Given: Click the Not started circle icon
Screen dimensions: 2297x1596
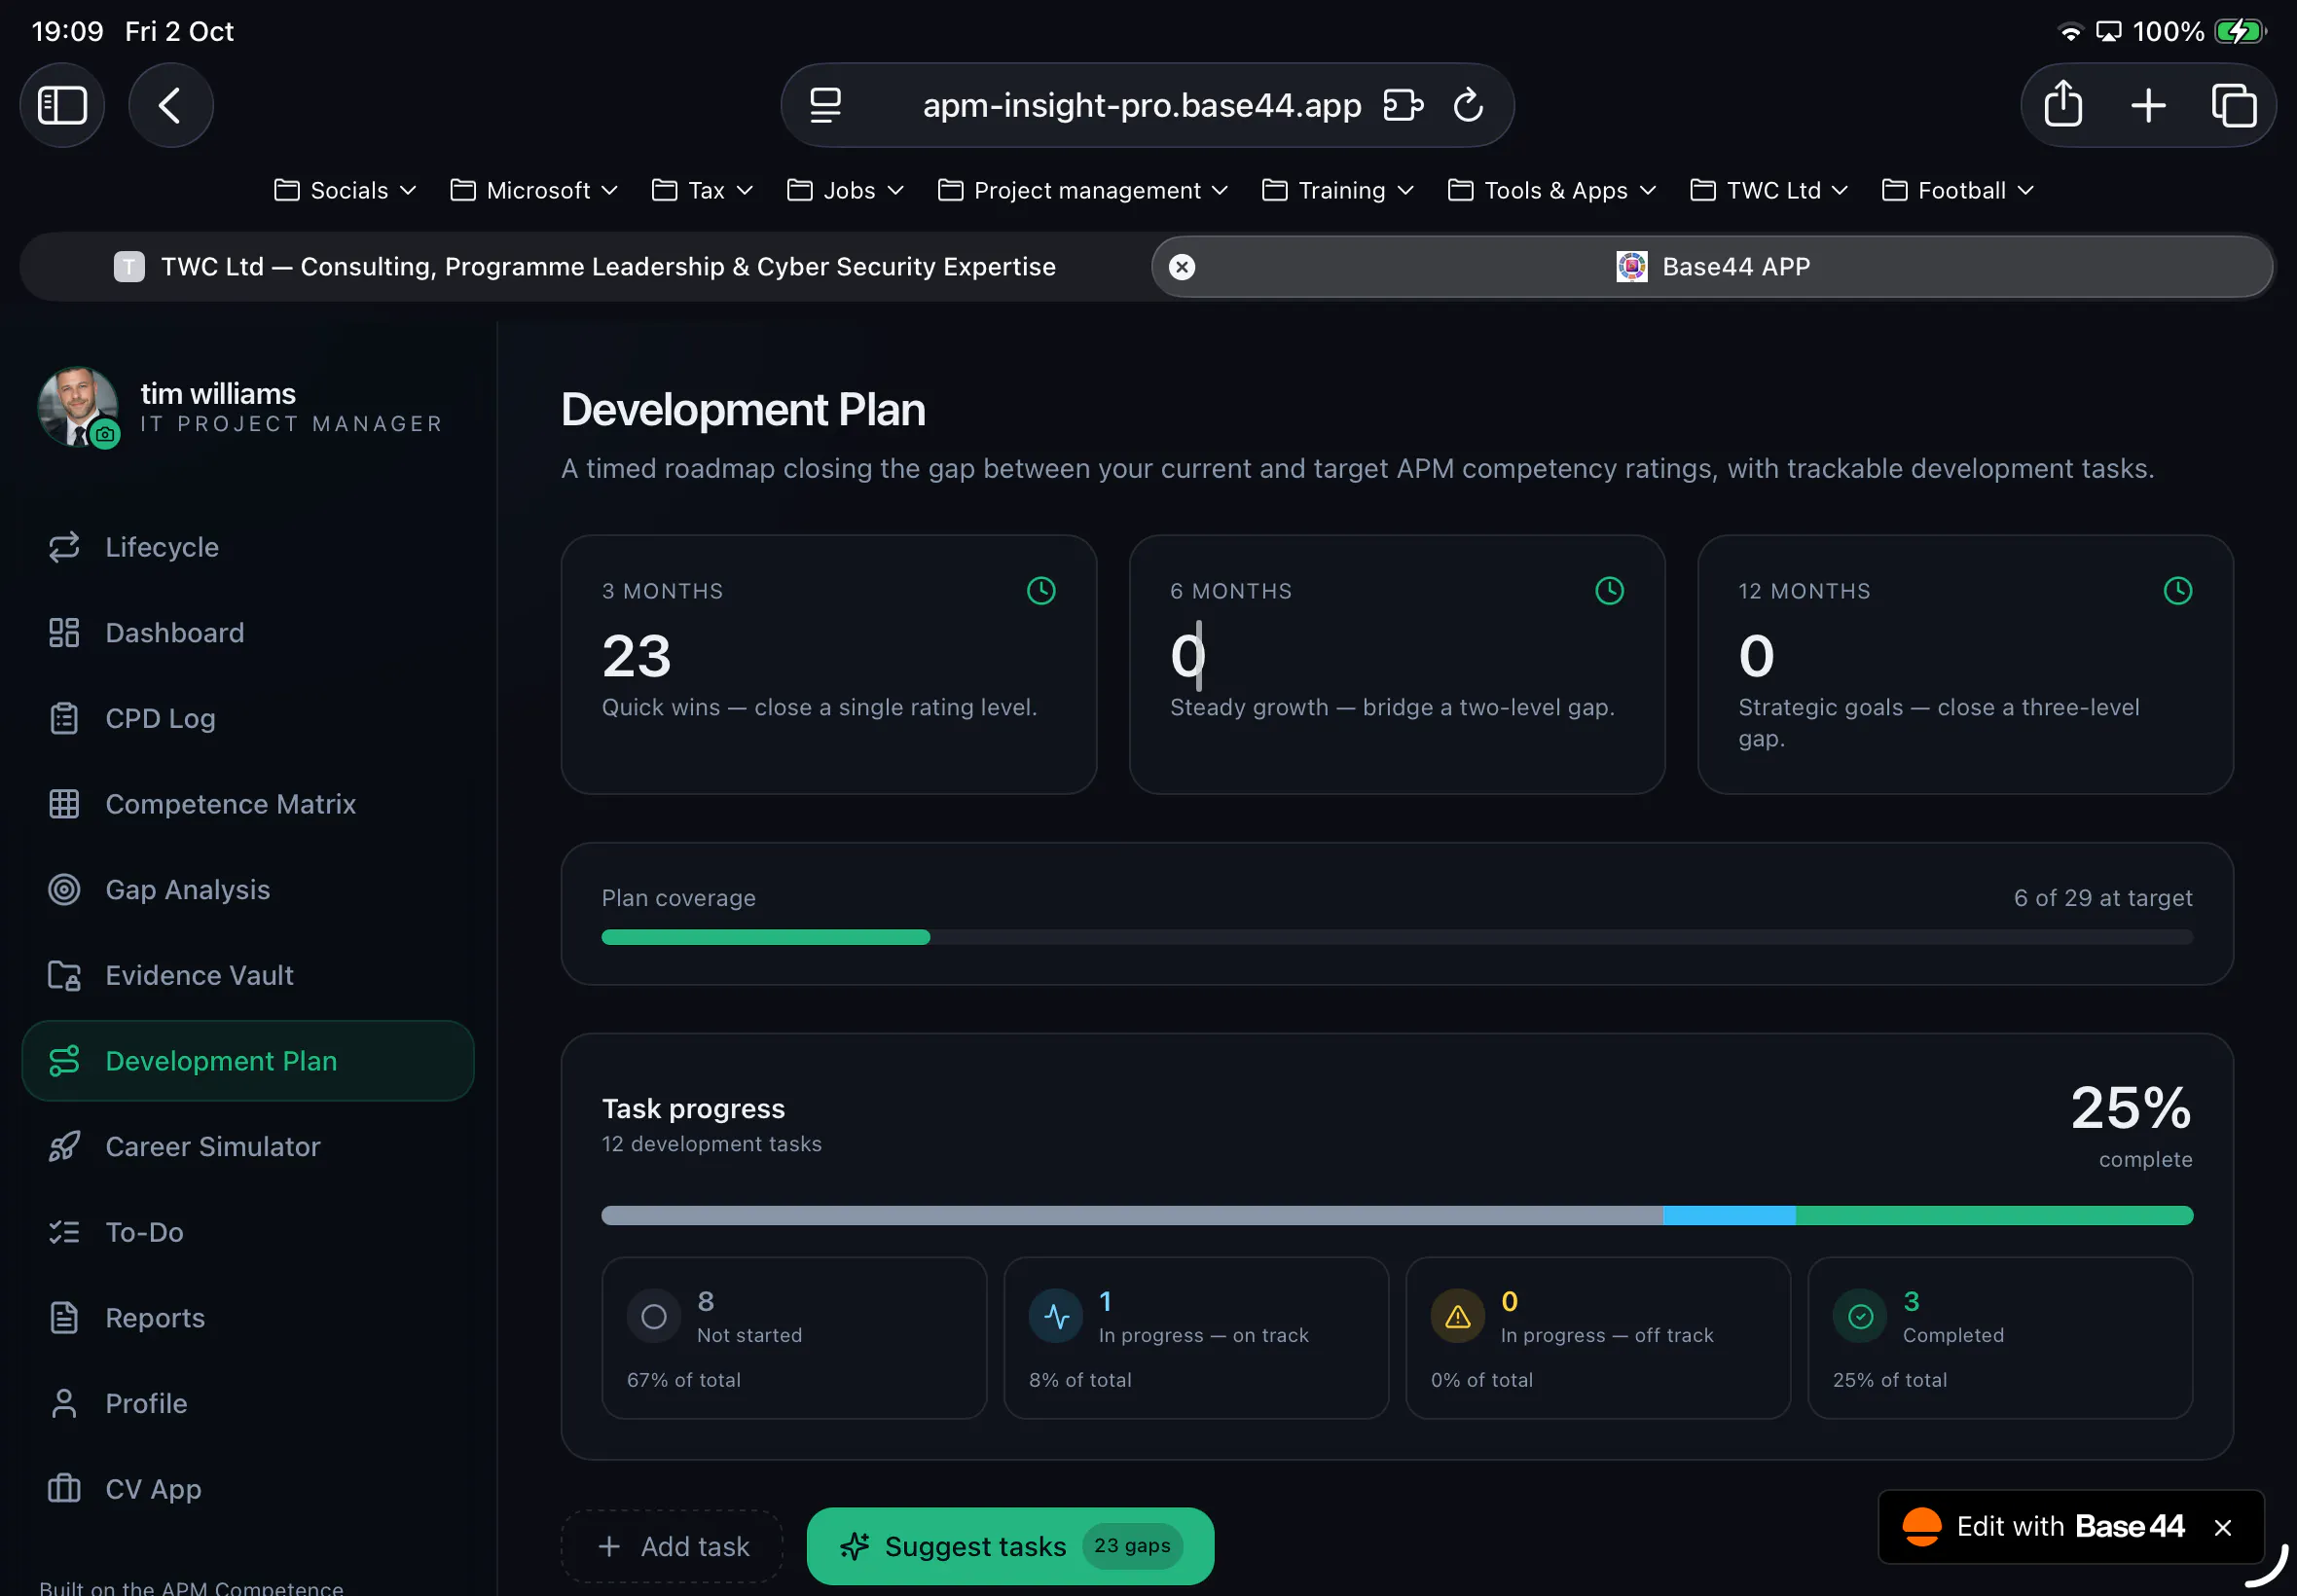Looking at the screenshot, I should [654, 1317].
